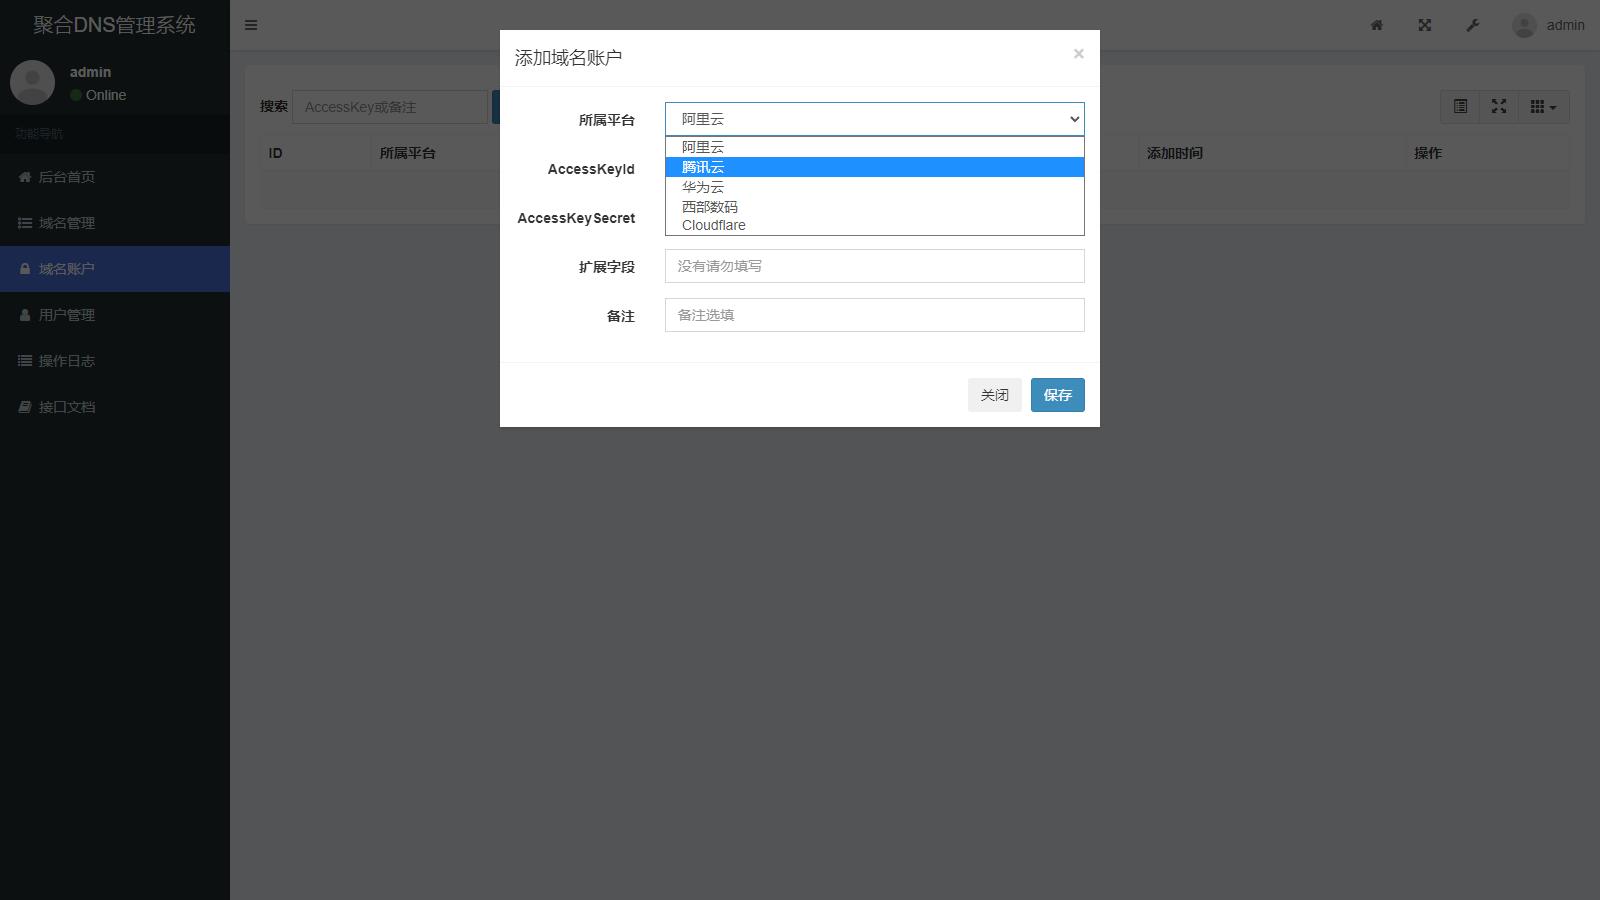The image size is (1600, 900).
Task: Click the hamburger sidebar toggle icon
Action: pos(251,25)
